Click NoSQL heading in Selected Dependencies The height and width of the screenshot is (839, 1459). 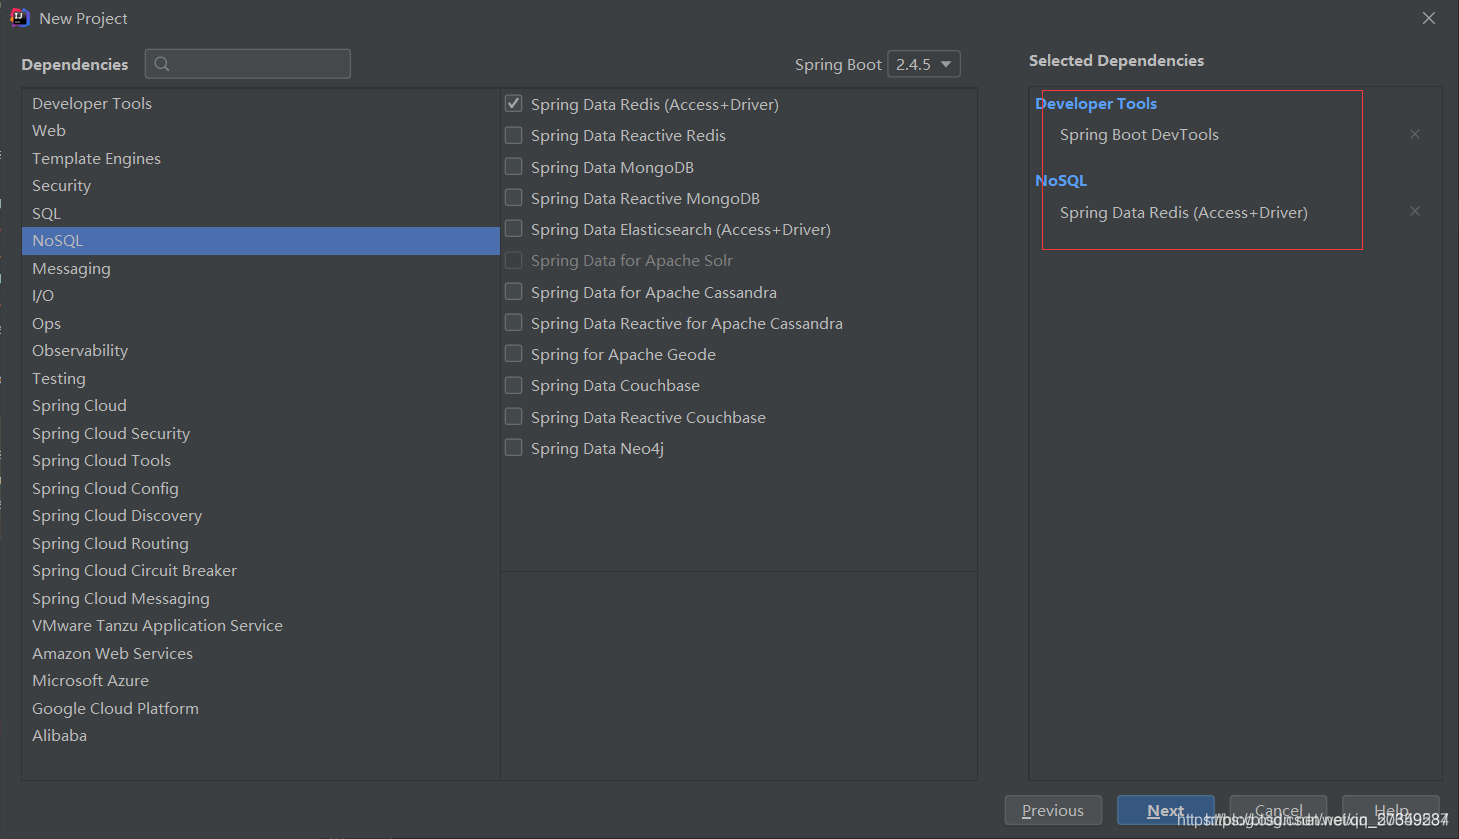1061,180
